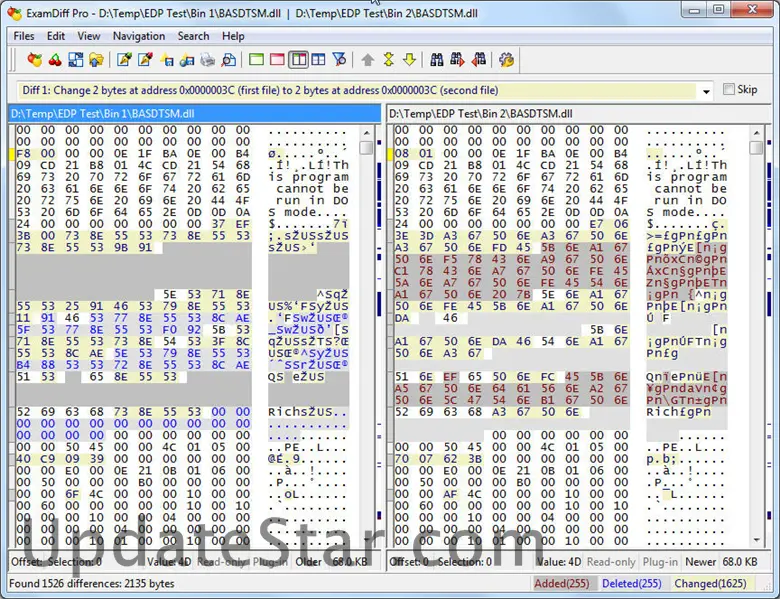Go to previous difference using gray up arrow
The height and width of the screenshot is (599, 780).
pos(367,60)
